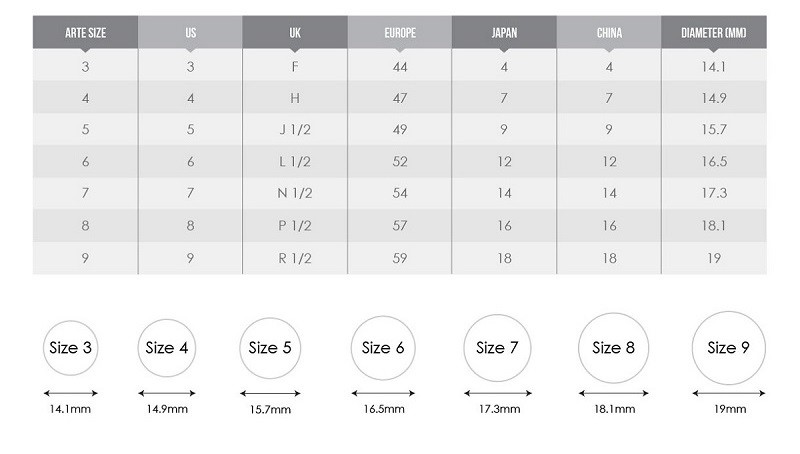
Task: Select the Size 8 ring circle
Action: [x=613, y=348]
